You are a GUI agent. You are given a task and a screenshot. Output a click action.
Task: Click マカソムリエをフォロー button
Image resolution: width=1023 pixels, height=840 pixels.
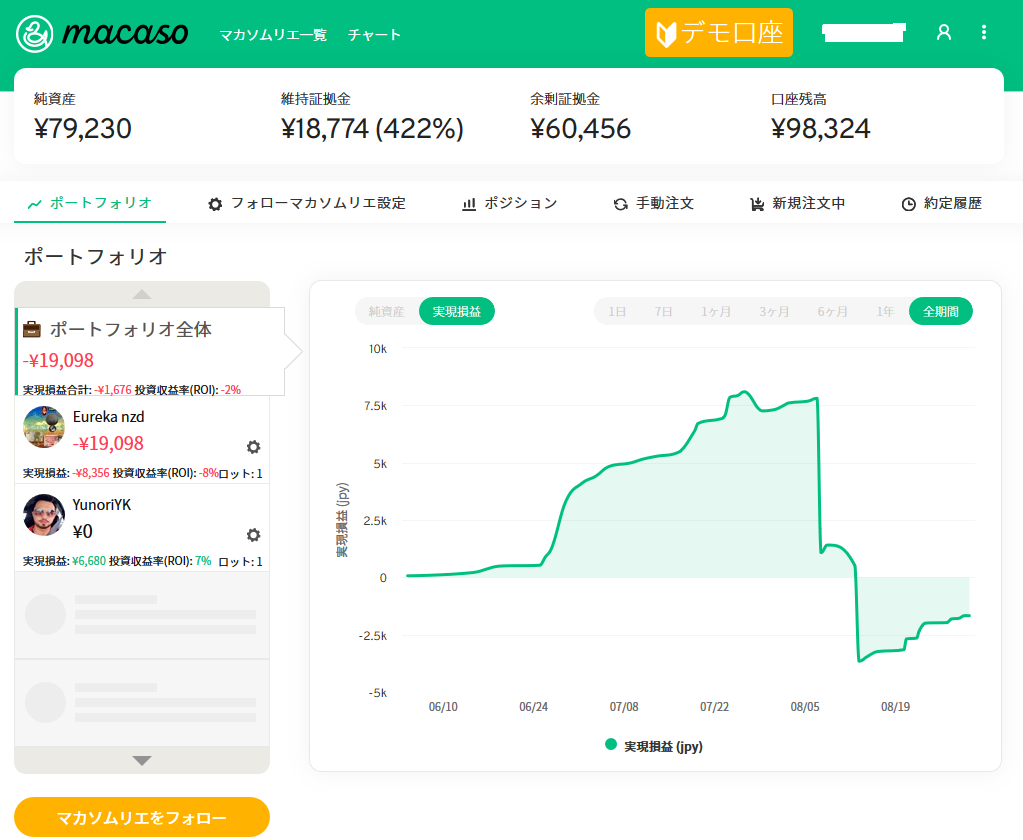[142, 817]
